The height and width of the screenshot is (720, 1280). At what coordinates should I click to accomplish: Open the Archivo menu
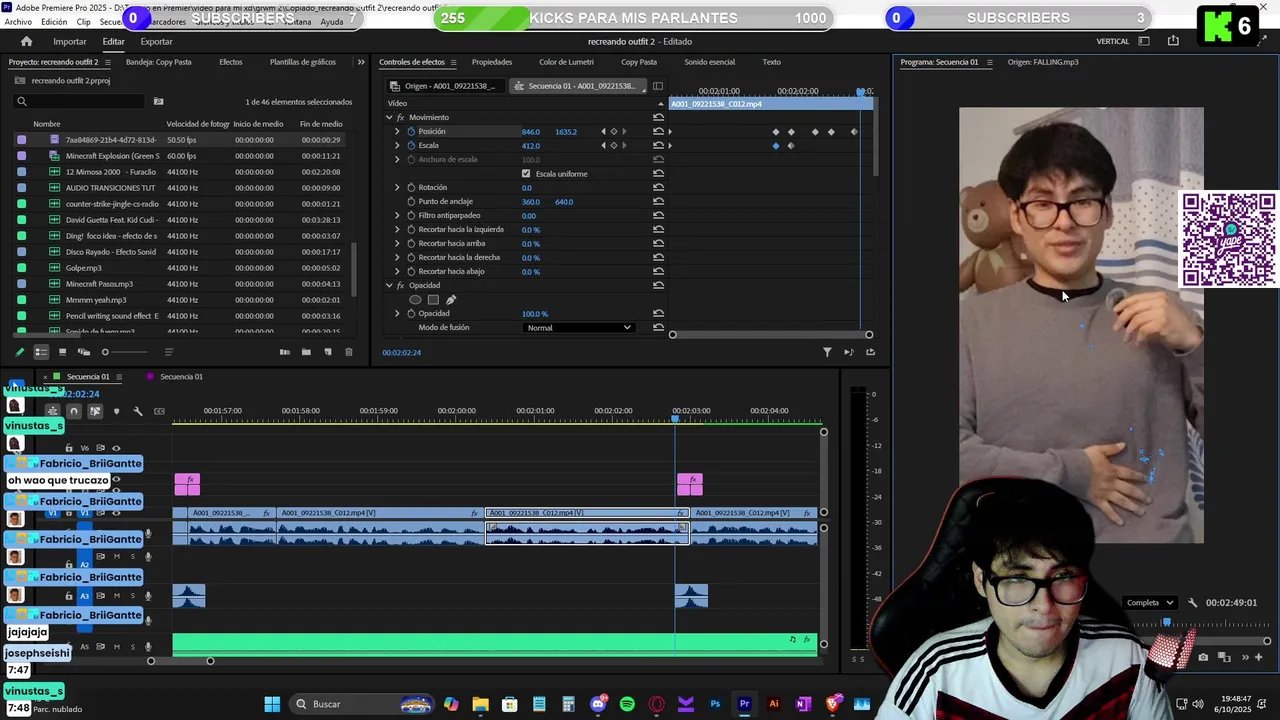click(18, 21)
